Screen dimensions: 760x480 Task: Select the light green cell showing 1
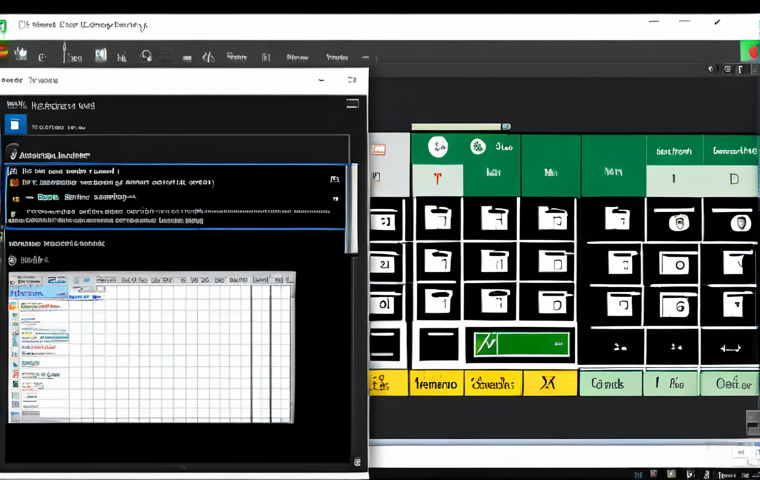coord(674,180)
